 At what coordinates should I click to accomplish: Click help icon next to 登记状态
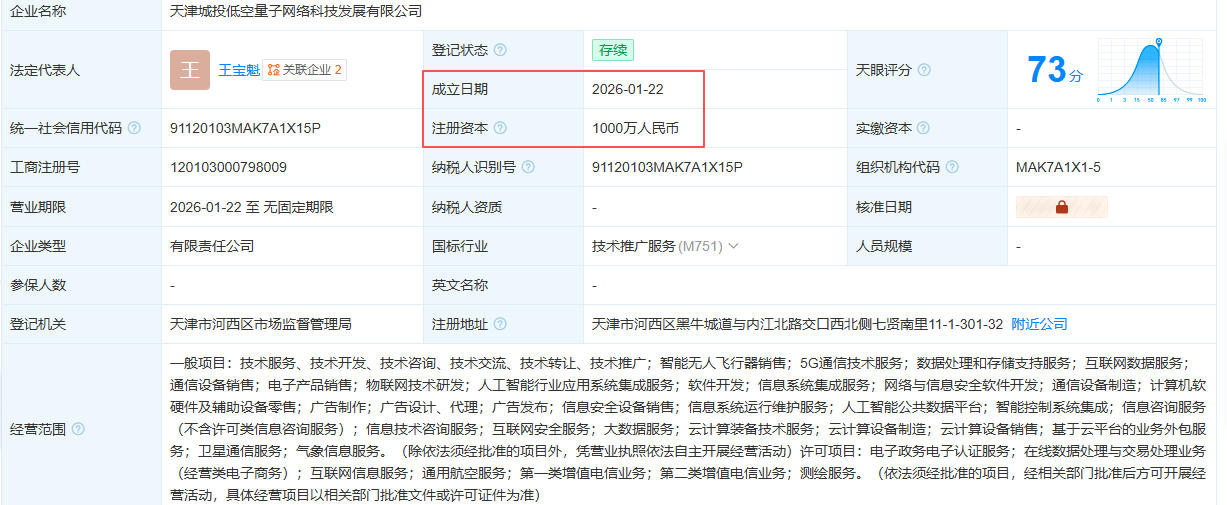(x=500, y=50)
